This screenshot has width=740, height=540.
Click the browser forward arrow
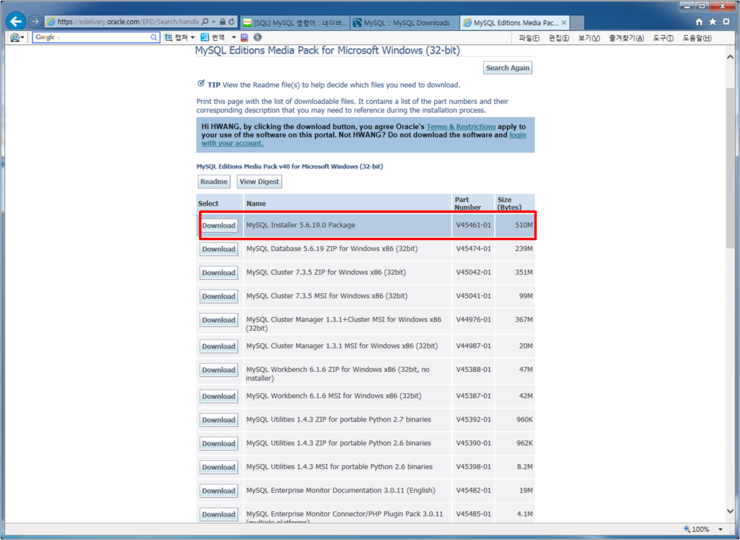point(35,22)
